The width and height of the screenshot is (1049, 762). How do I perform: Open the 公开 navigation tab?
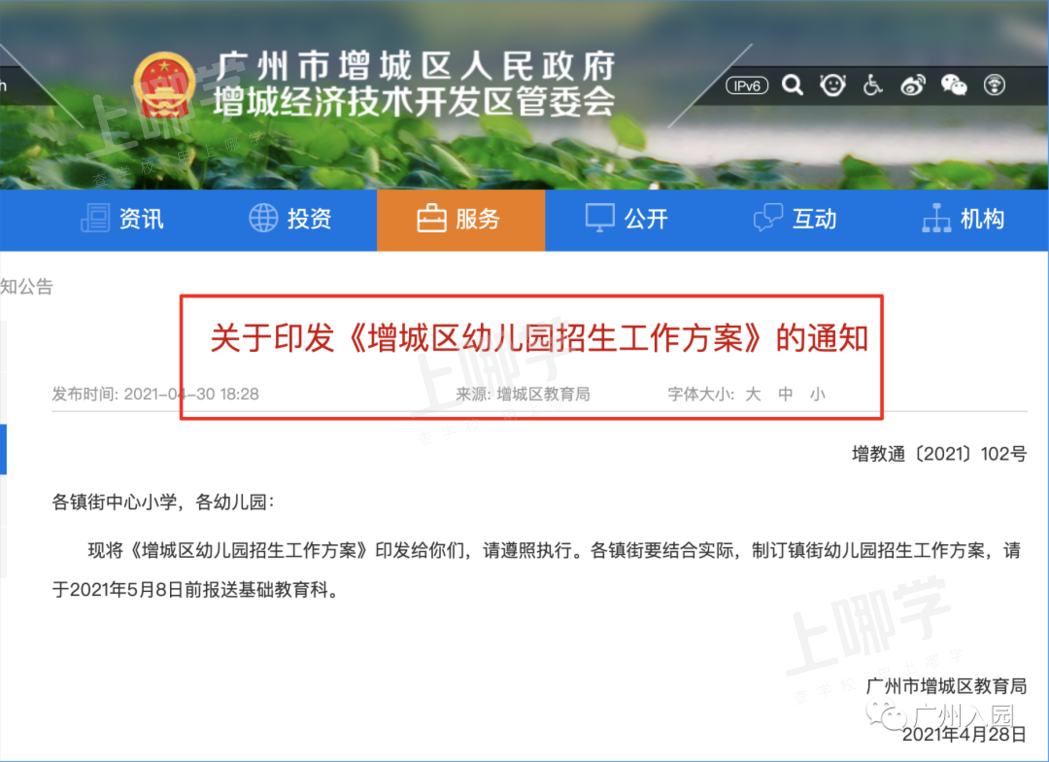point(627,219)
